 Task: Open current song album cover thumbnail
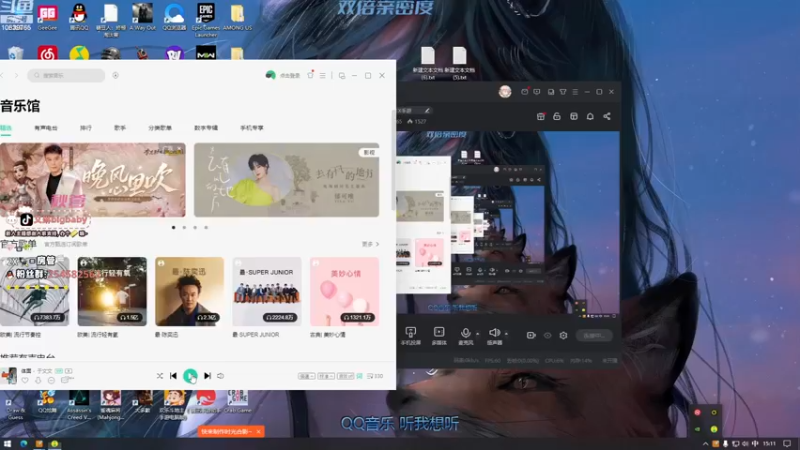(9, 376)
